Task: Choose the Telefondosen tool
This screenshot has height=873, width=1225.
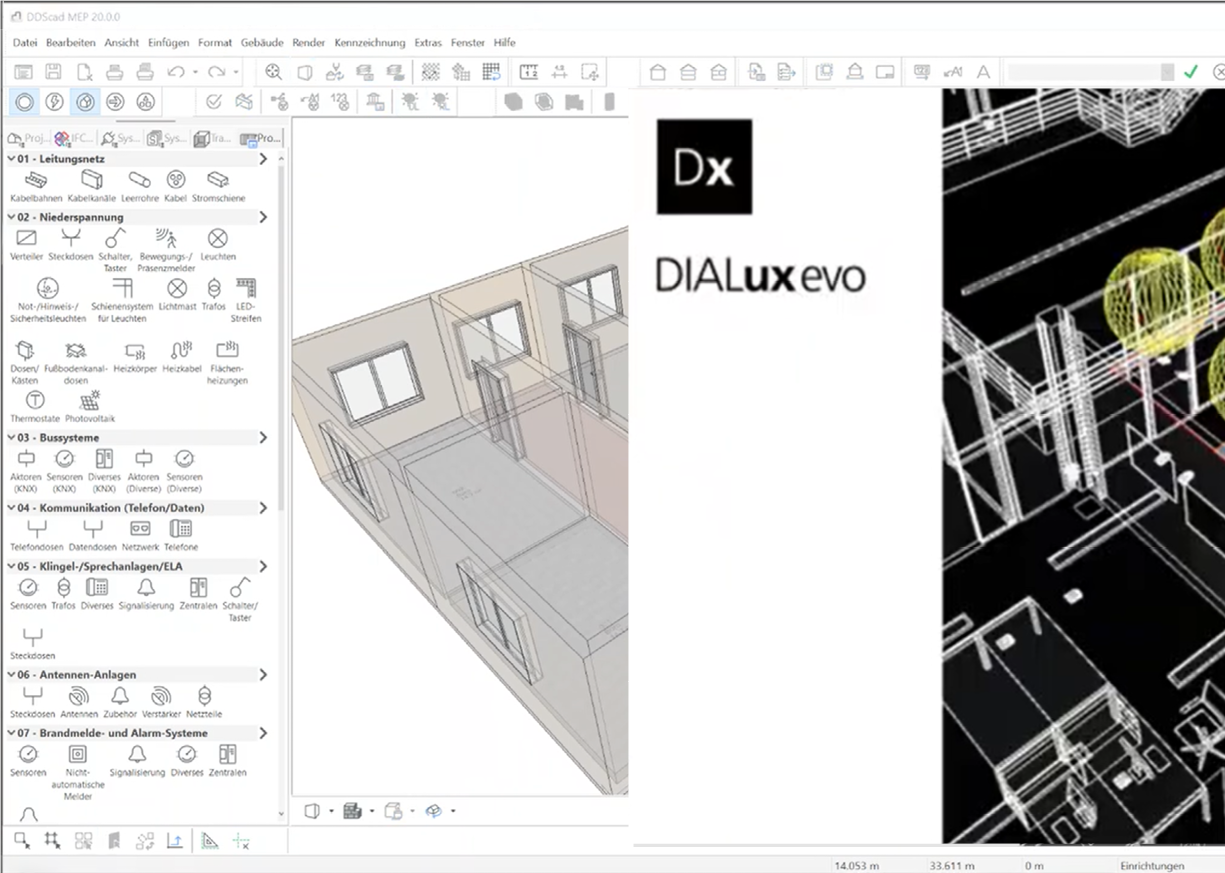Action: [37, 535]
